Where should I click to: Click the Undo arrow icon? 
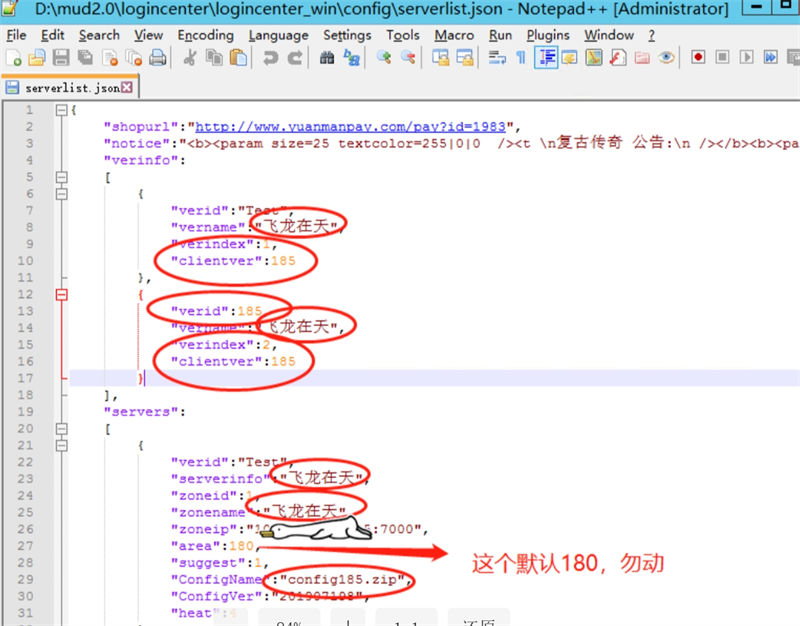pos(270,58)
